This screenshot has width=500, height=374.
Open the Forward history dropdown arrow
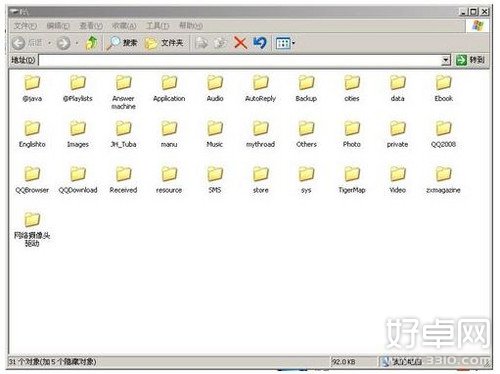[x=77, y=43]
